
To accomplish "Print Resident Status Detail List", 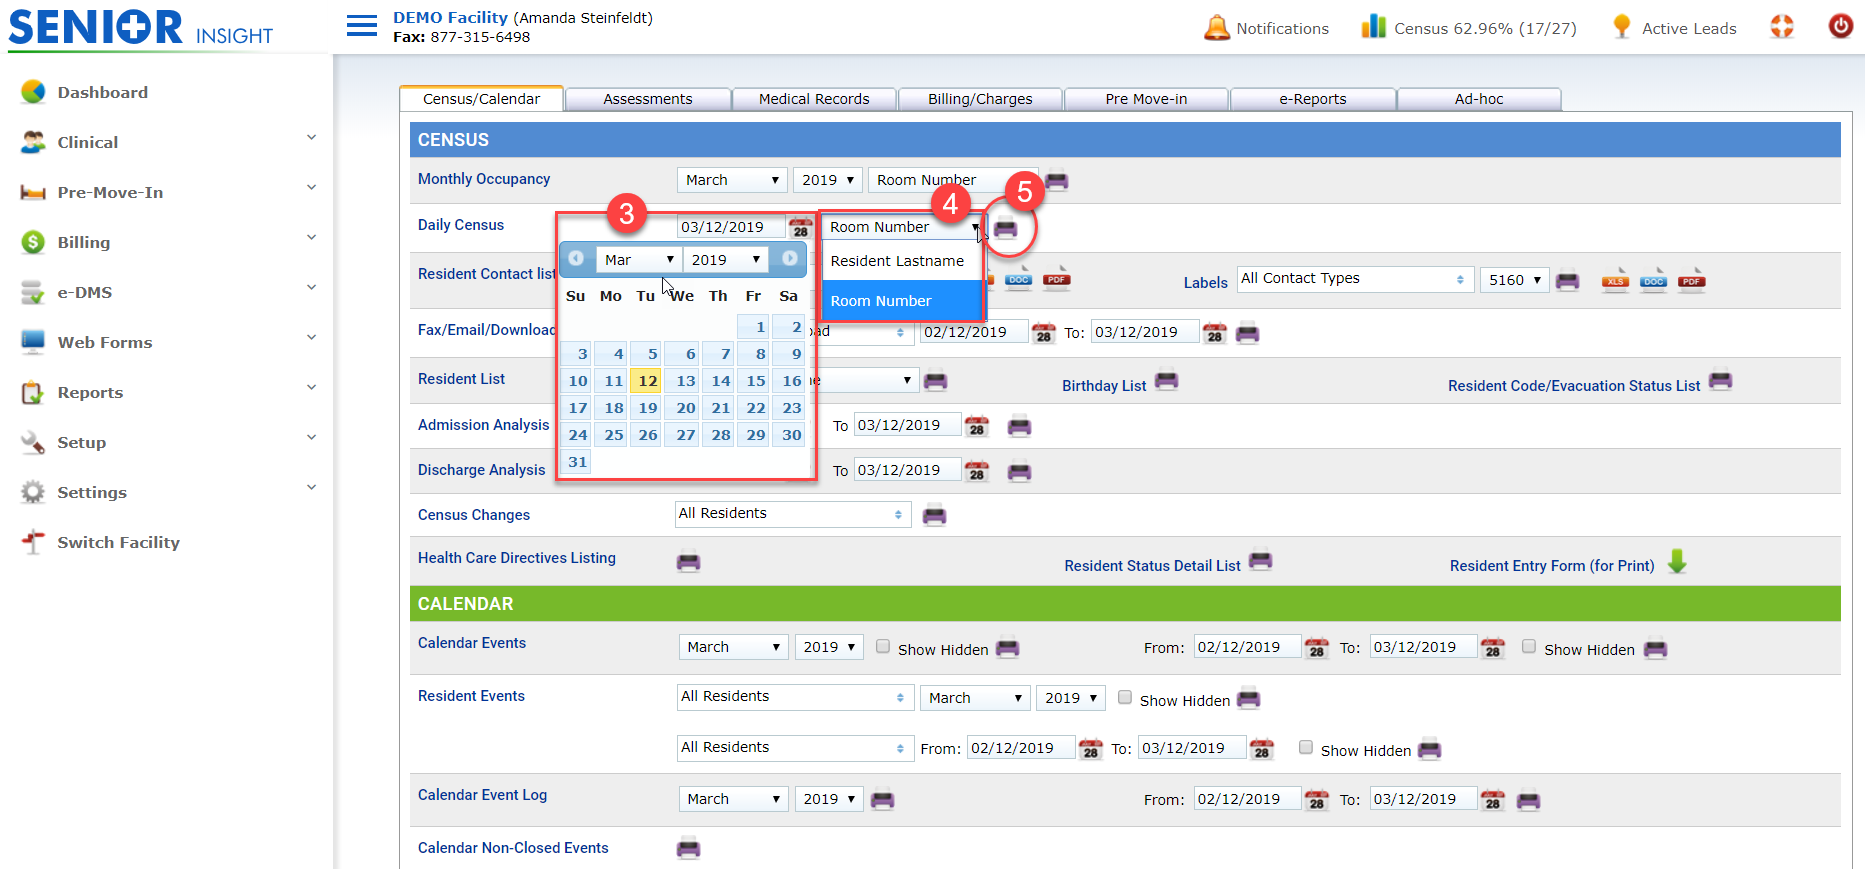I will 1261,561.
